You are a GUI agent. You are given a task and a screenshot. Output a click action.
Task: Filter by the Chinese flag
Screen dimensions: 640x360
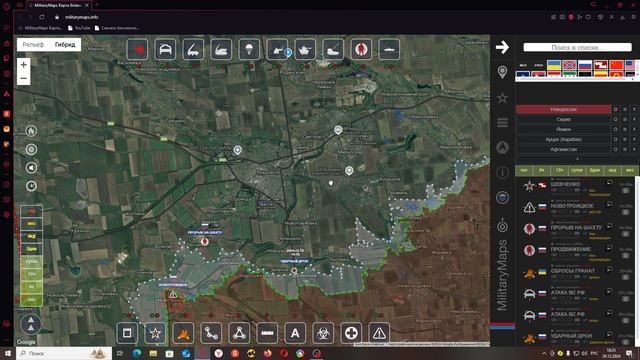(616, 65)
